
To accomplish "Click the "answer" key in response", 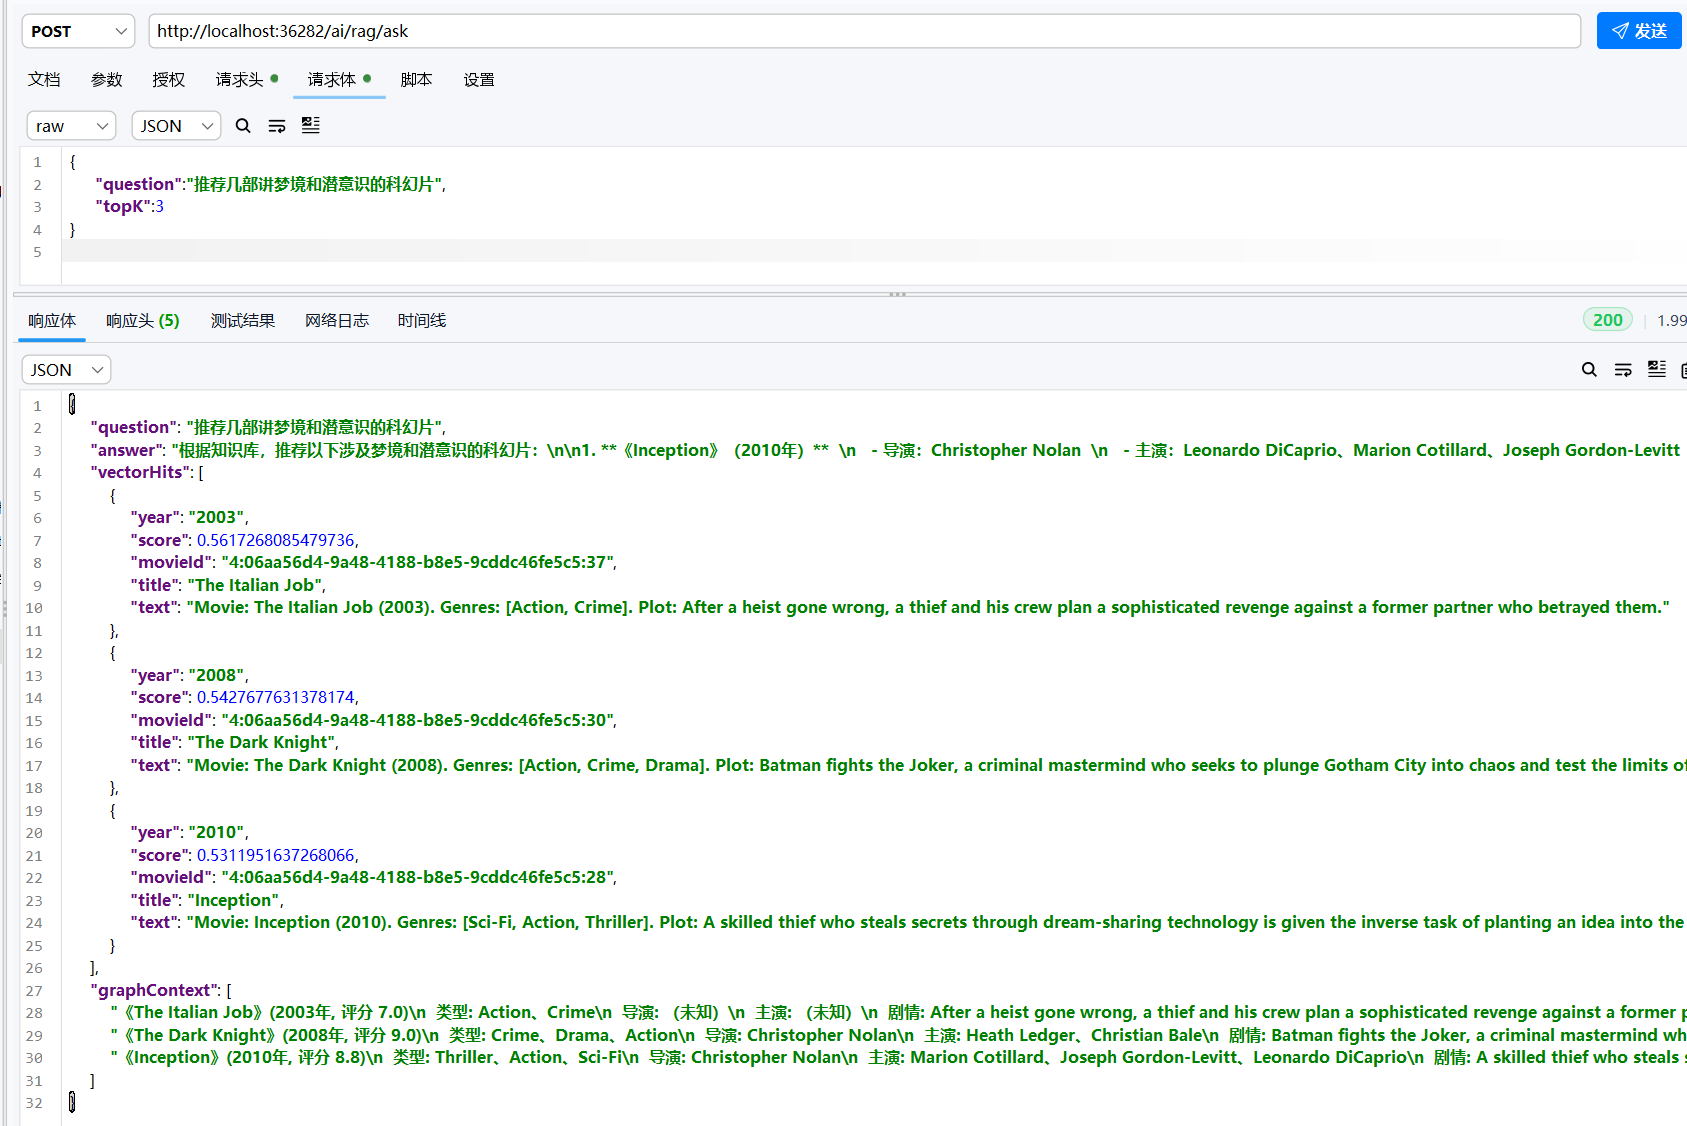I will click(x=127, y=450).
